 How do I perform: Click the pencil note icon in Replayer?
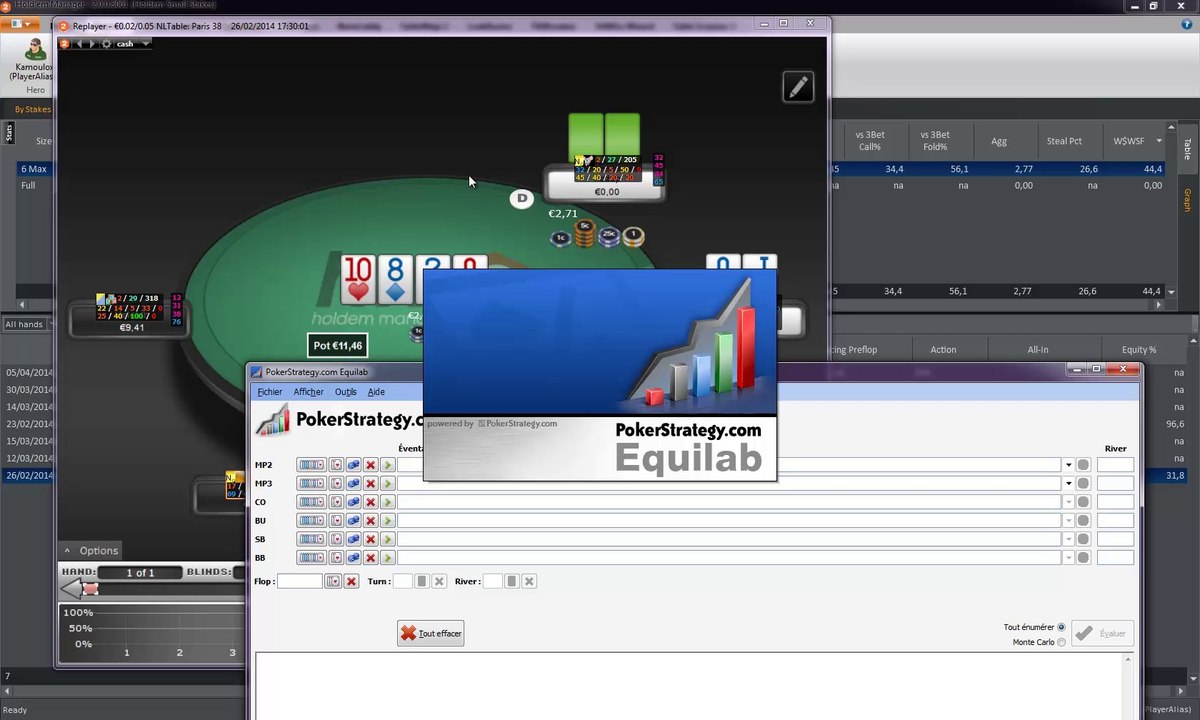click(798, 87)
